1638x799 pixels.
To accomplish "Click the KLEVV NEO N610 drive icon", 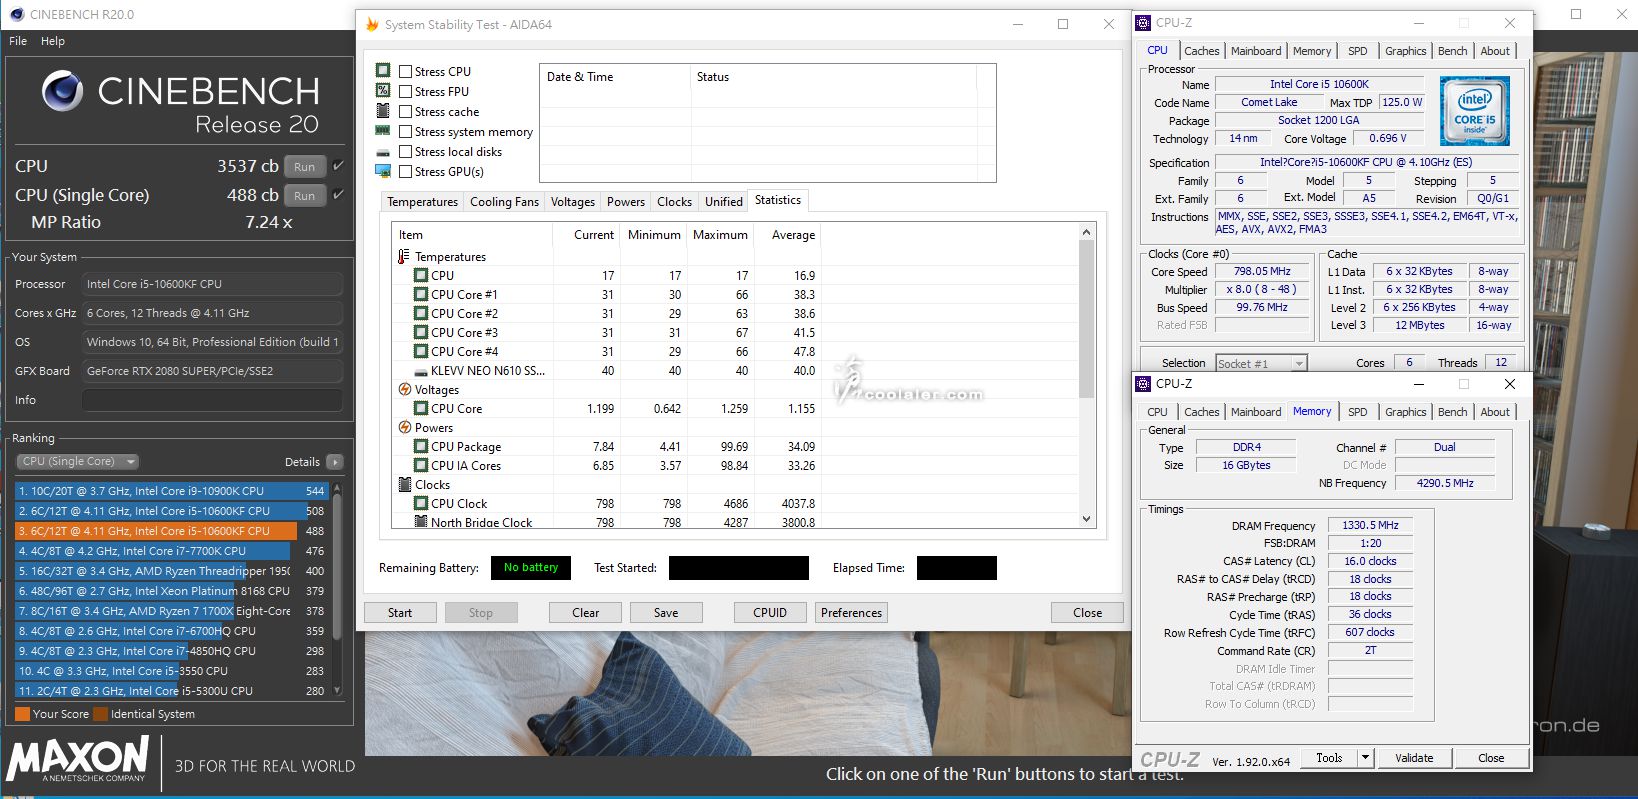I will tap(421, 371).
